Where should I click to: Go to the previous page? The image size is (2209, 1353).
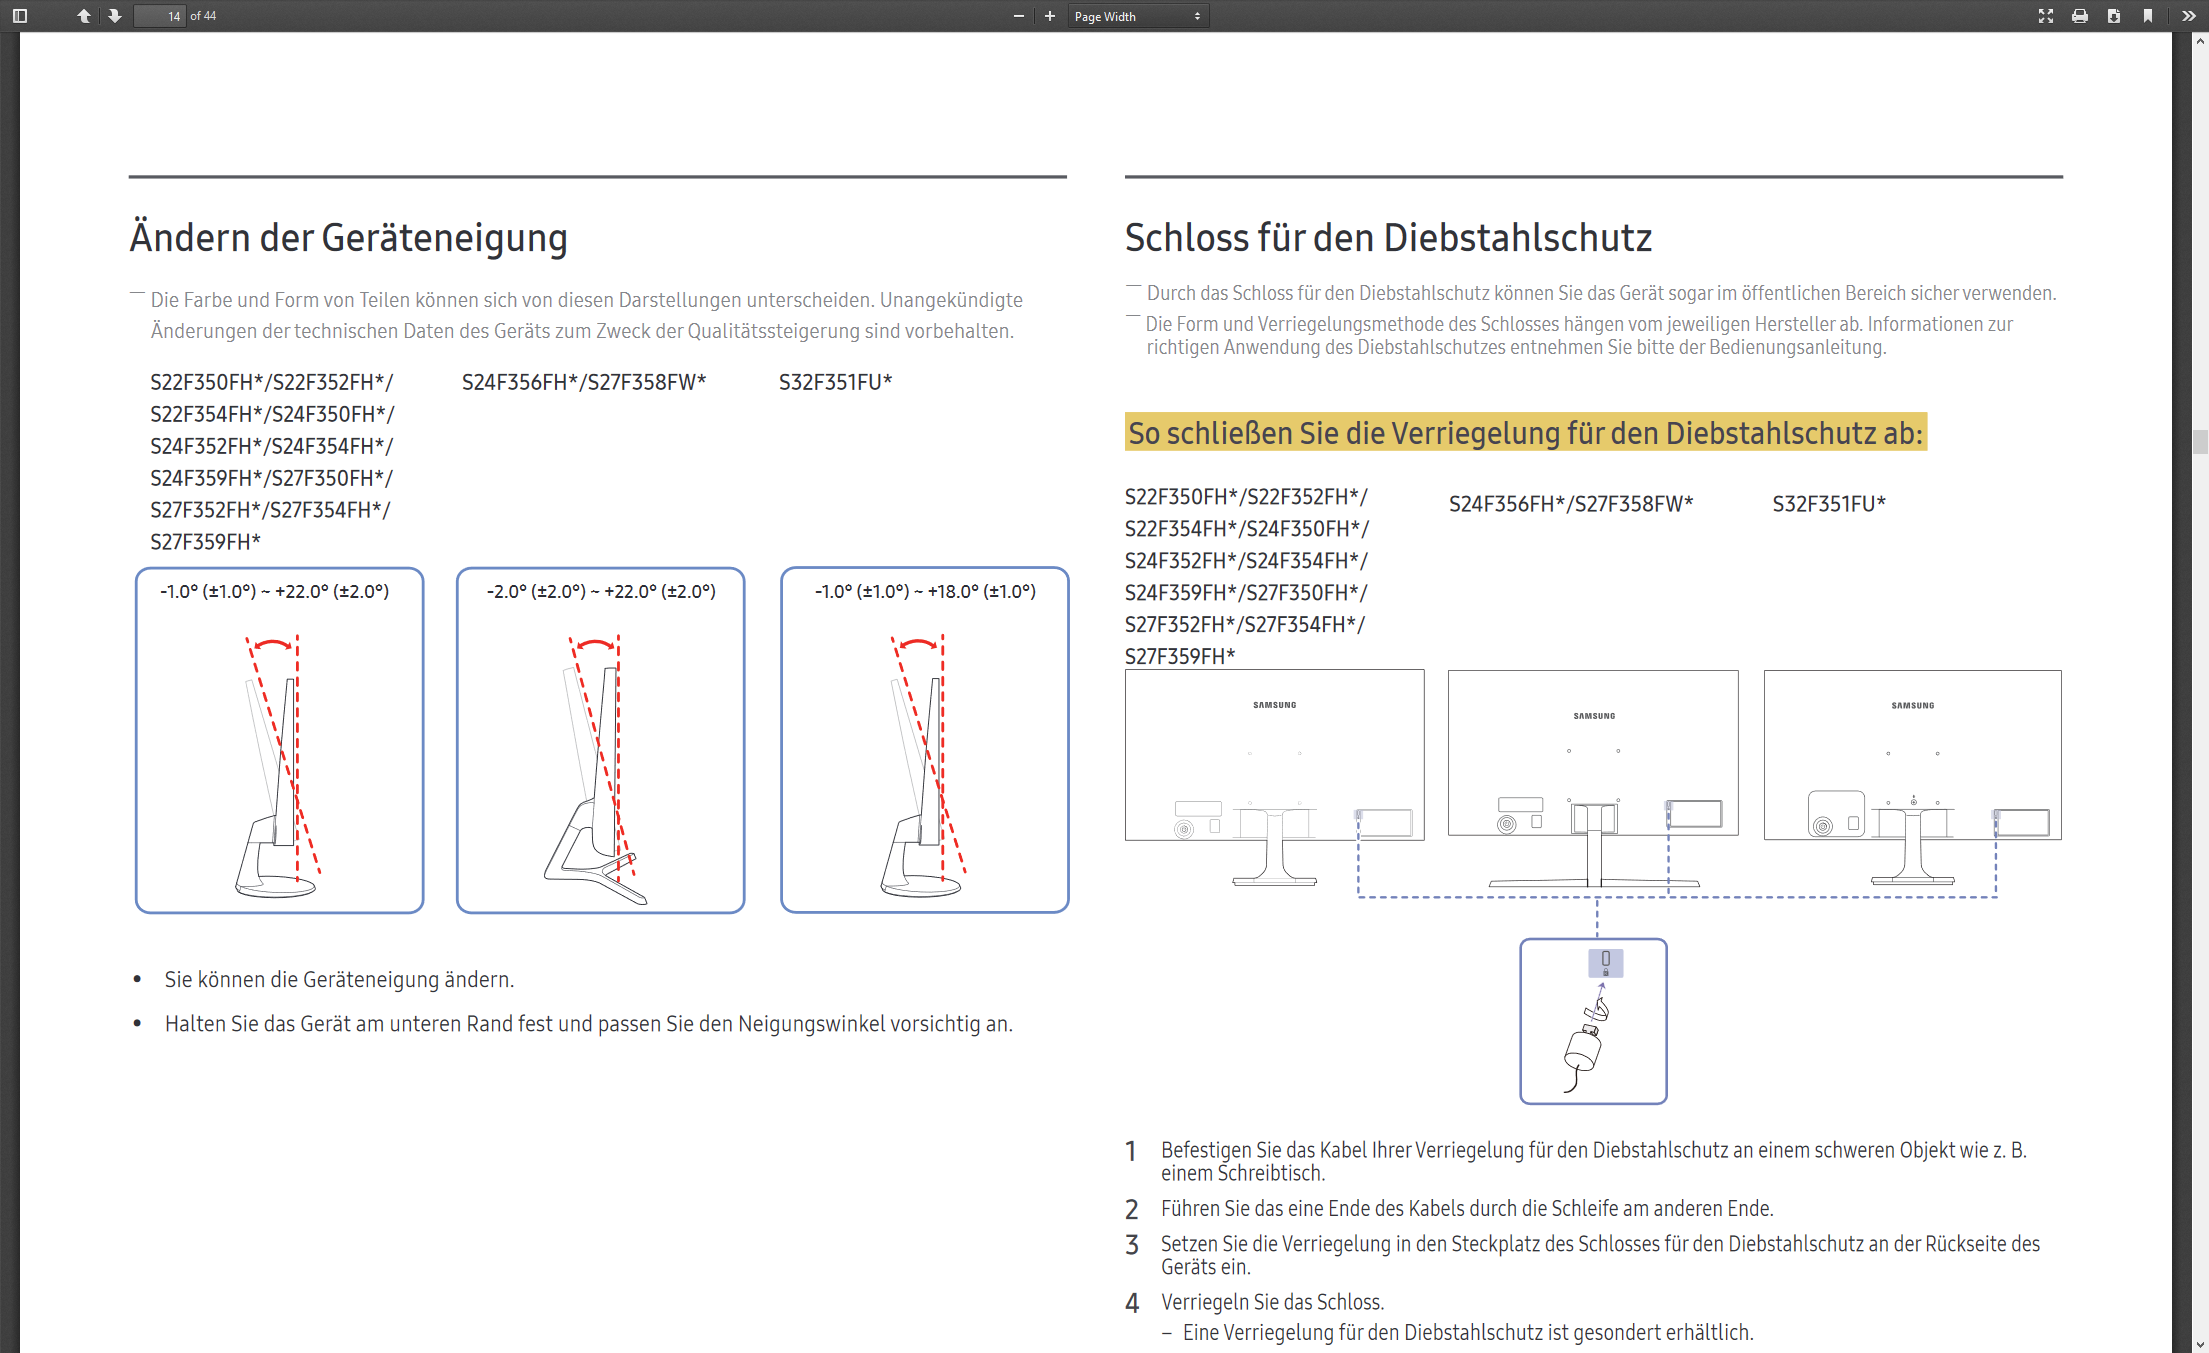pyautogui.click(x=84, y=16)
